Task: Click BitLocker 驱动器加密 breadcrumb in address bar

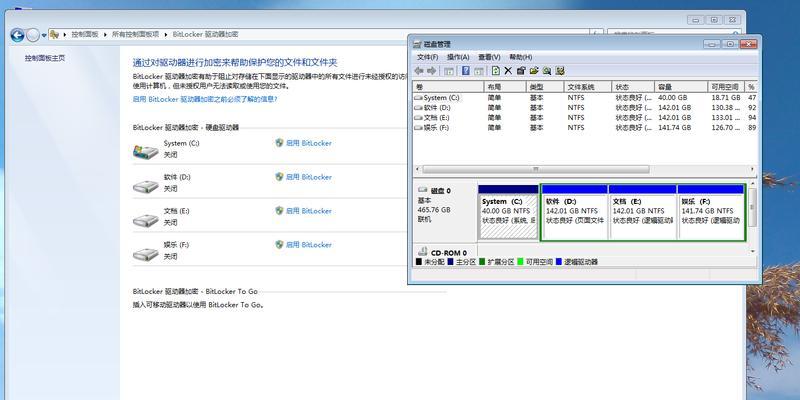Action: click(205, 35)
